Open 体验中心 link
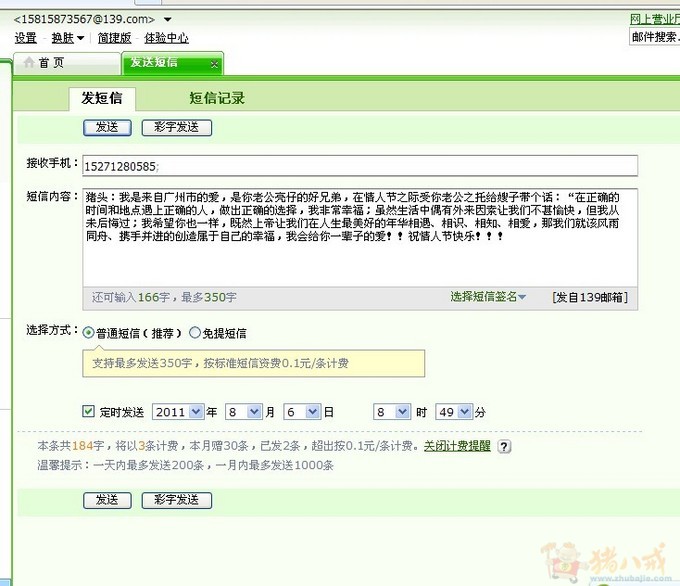 [167, 38]
